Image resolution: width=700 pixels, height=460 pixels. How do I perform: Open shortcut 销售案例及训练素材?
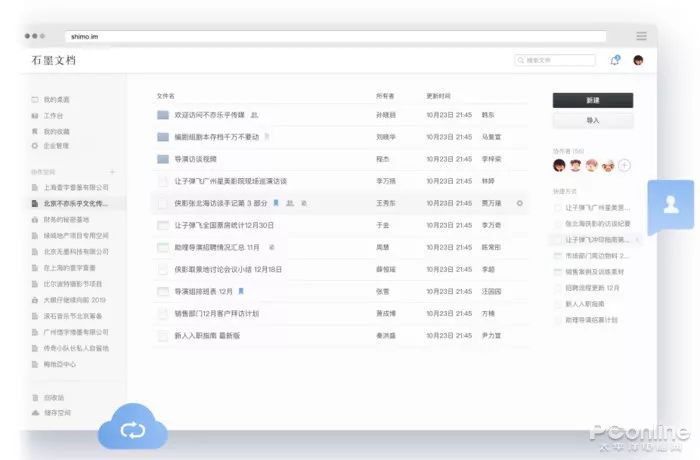pos(595,272)
